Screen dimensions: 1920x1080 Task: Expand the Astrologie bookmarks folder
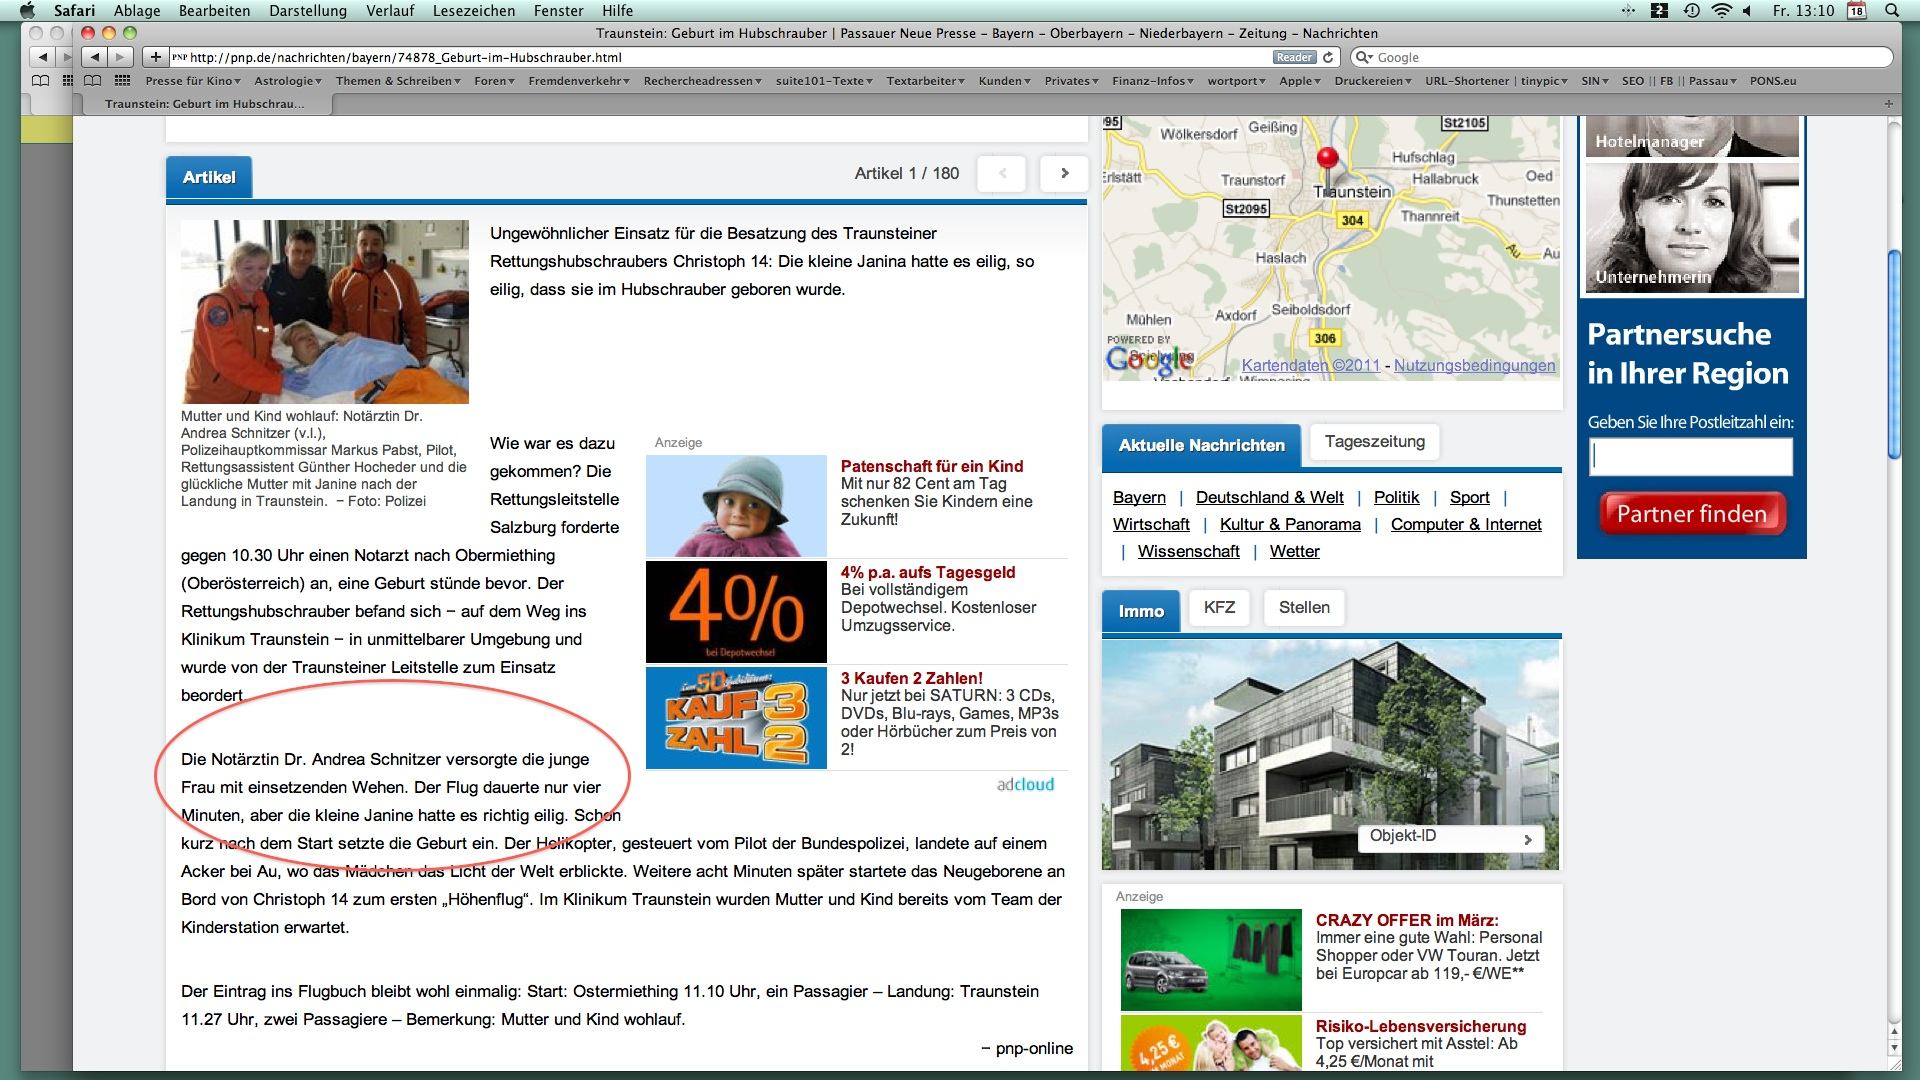287,81
